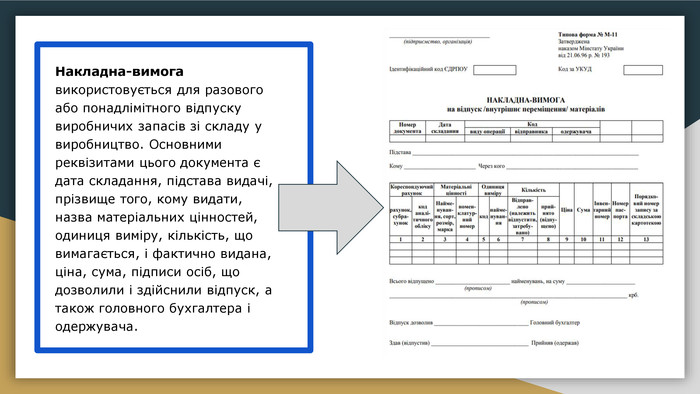The image size is (700, 394).
Task: Click the "Типова форма № М-11" text
Action: (x=588, y=34)
